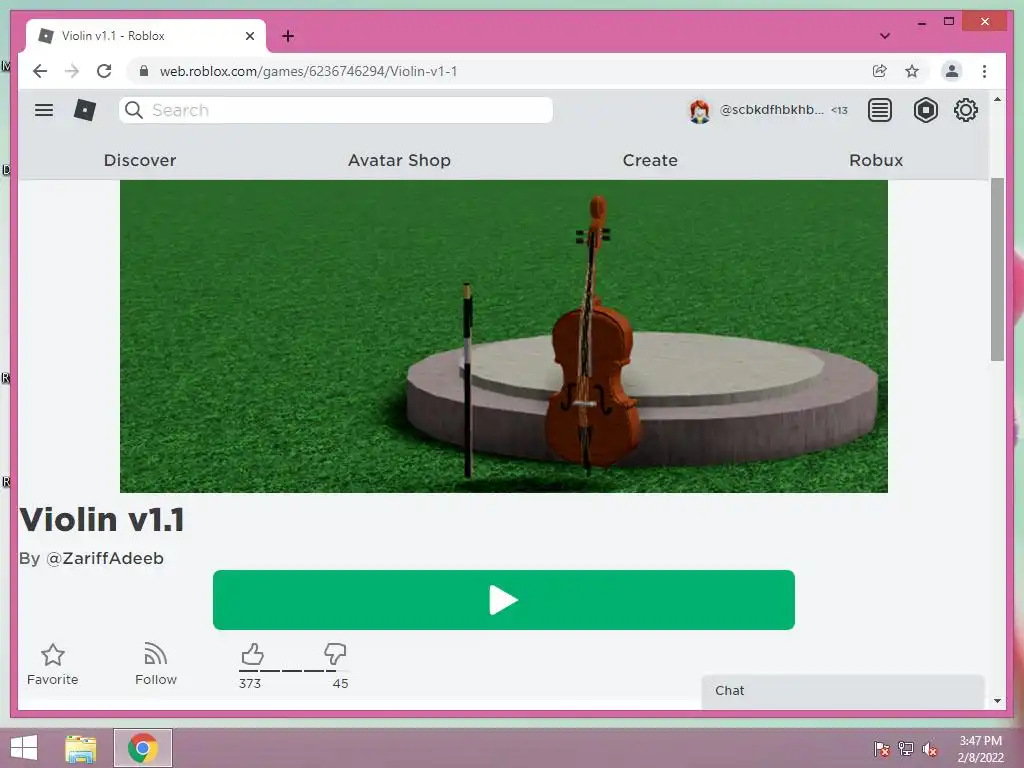Select the Violin v1.1 browser tab

pyautogui.click(x=146, y=36)
